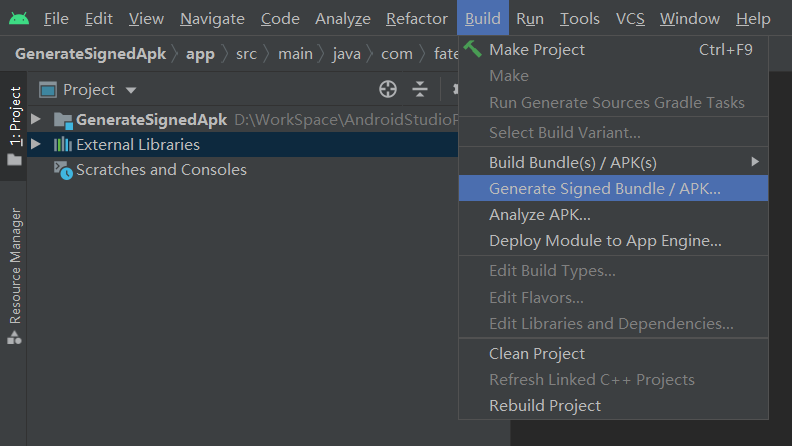This screenshot has height=446, width=792.
Task: Open the Help menu
Action: click(x=753, y=19)
